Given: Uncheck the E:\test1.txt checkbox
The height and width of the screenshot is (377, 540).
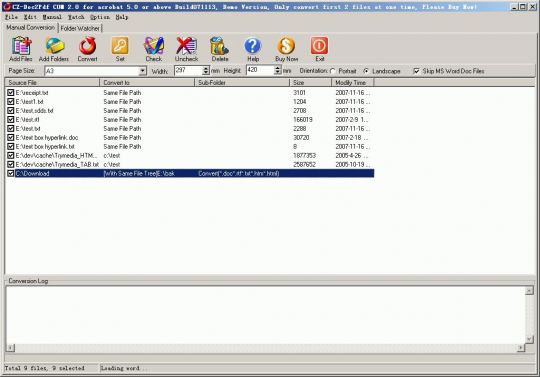Looking at the screenshot, I should tap(10, 102).
